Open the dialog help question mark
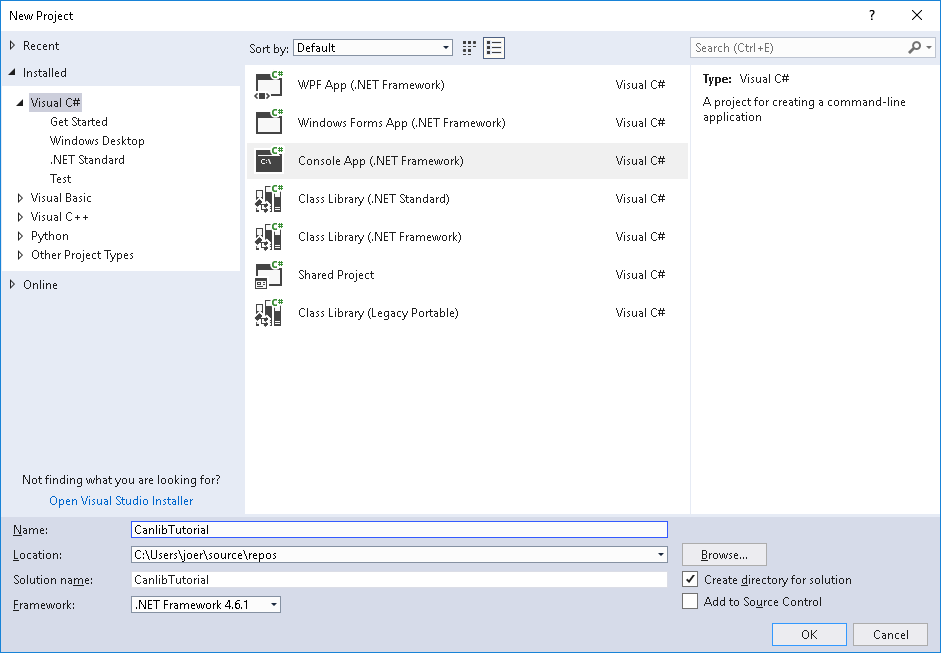941x653 pixels. 872,16
